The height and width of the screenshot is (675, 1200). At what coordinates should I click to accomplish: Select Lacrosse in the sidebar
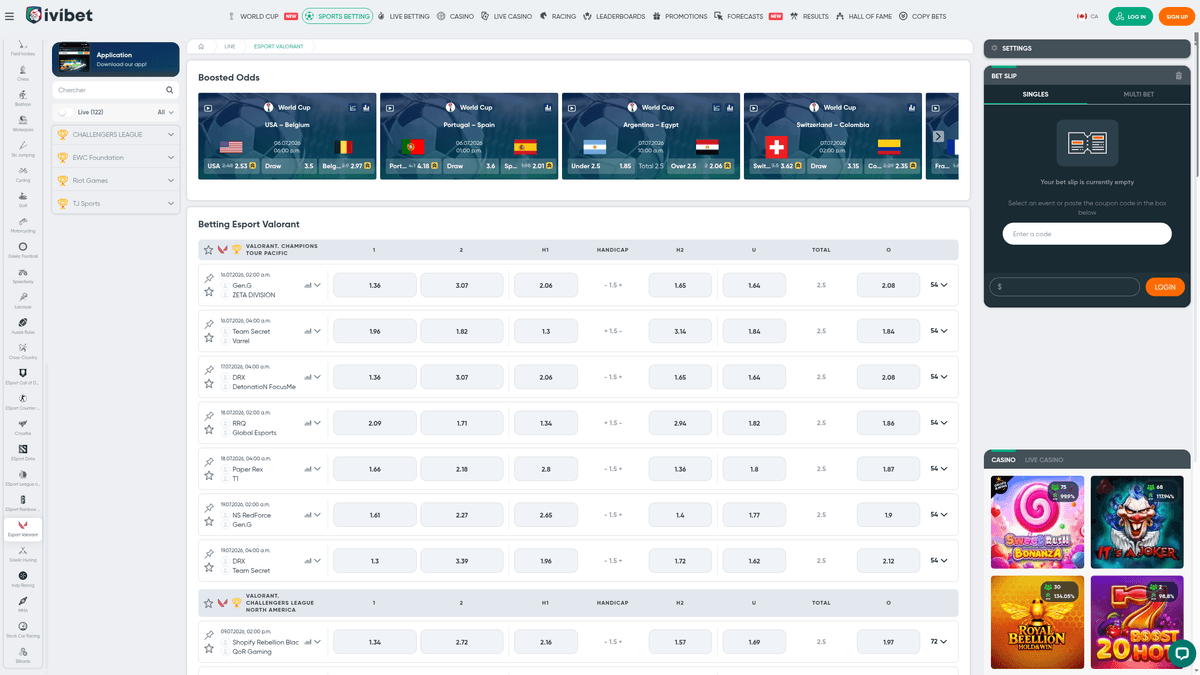pos(23,301)
